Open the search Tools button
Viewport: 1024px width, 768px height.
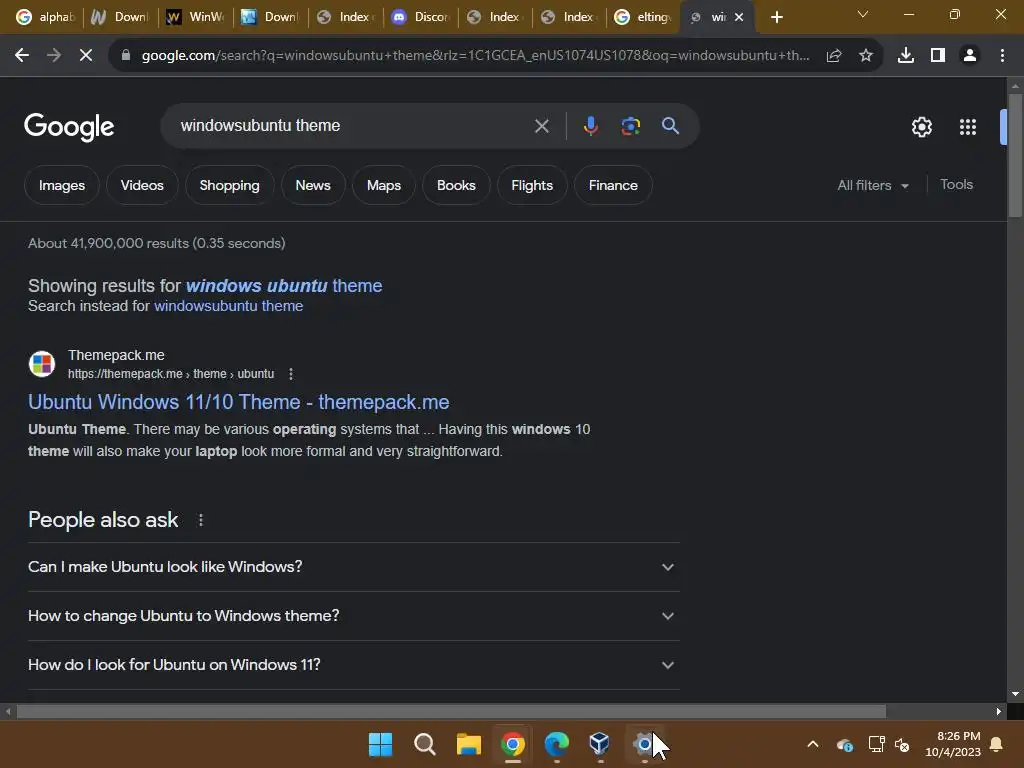956,185
